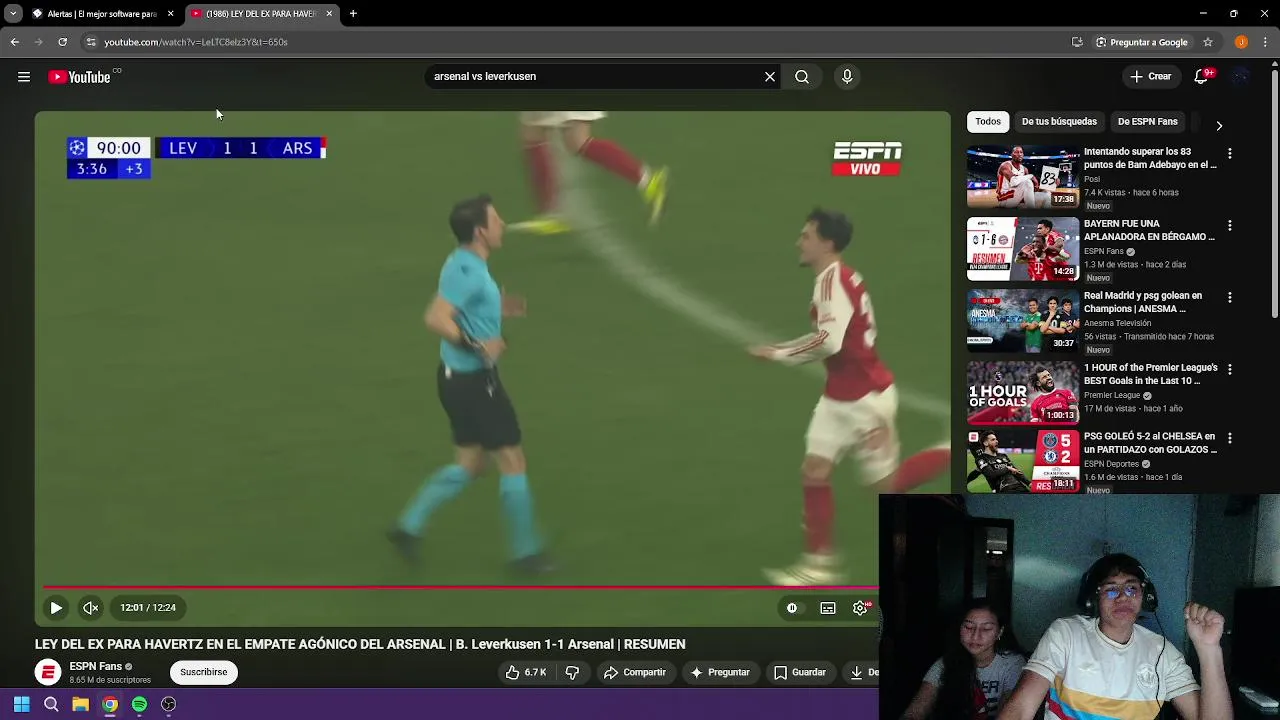Open the Chrome three-dot menu
The height and width of the screenshot is (720, 1280).
[1266, 42]
